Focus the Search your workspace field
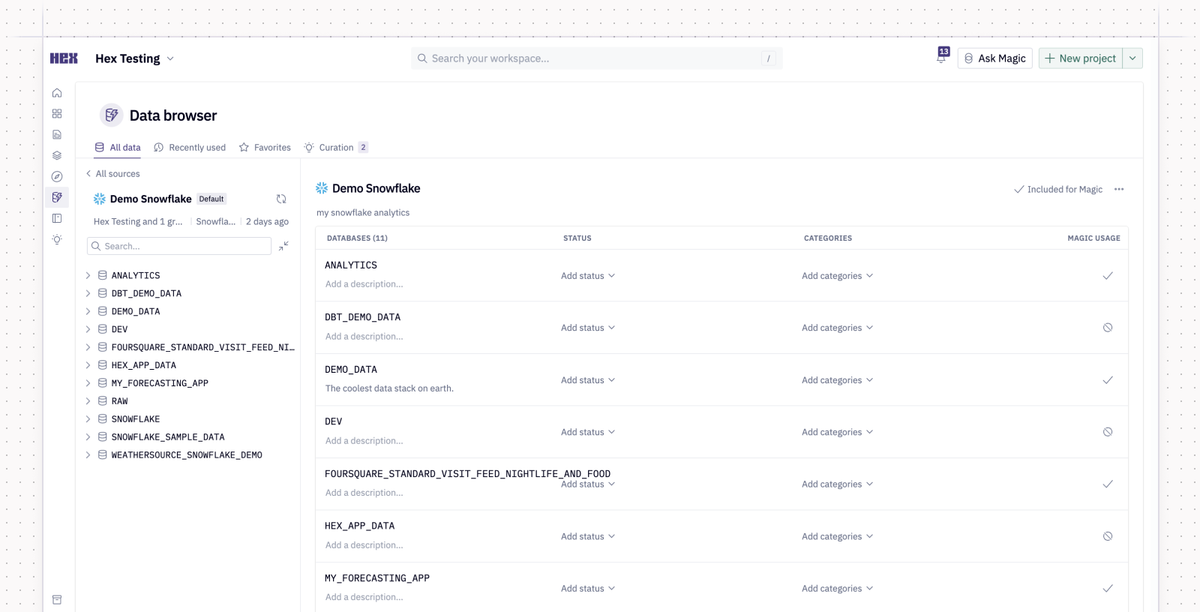Image resolution: width=1200 pixels, height=612 pixels. coord(597,59)
